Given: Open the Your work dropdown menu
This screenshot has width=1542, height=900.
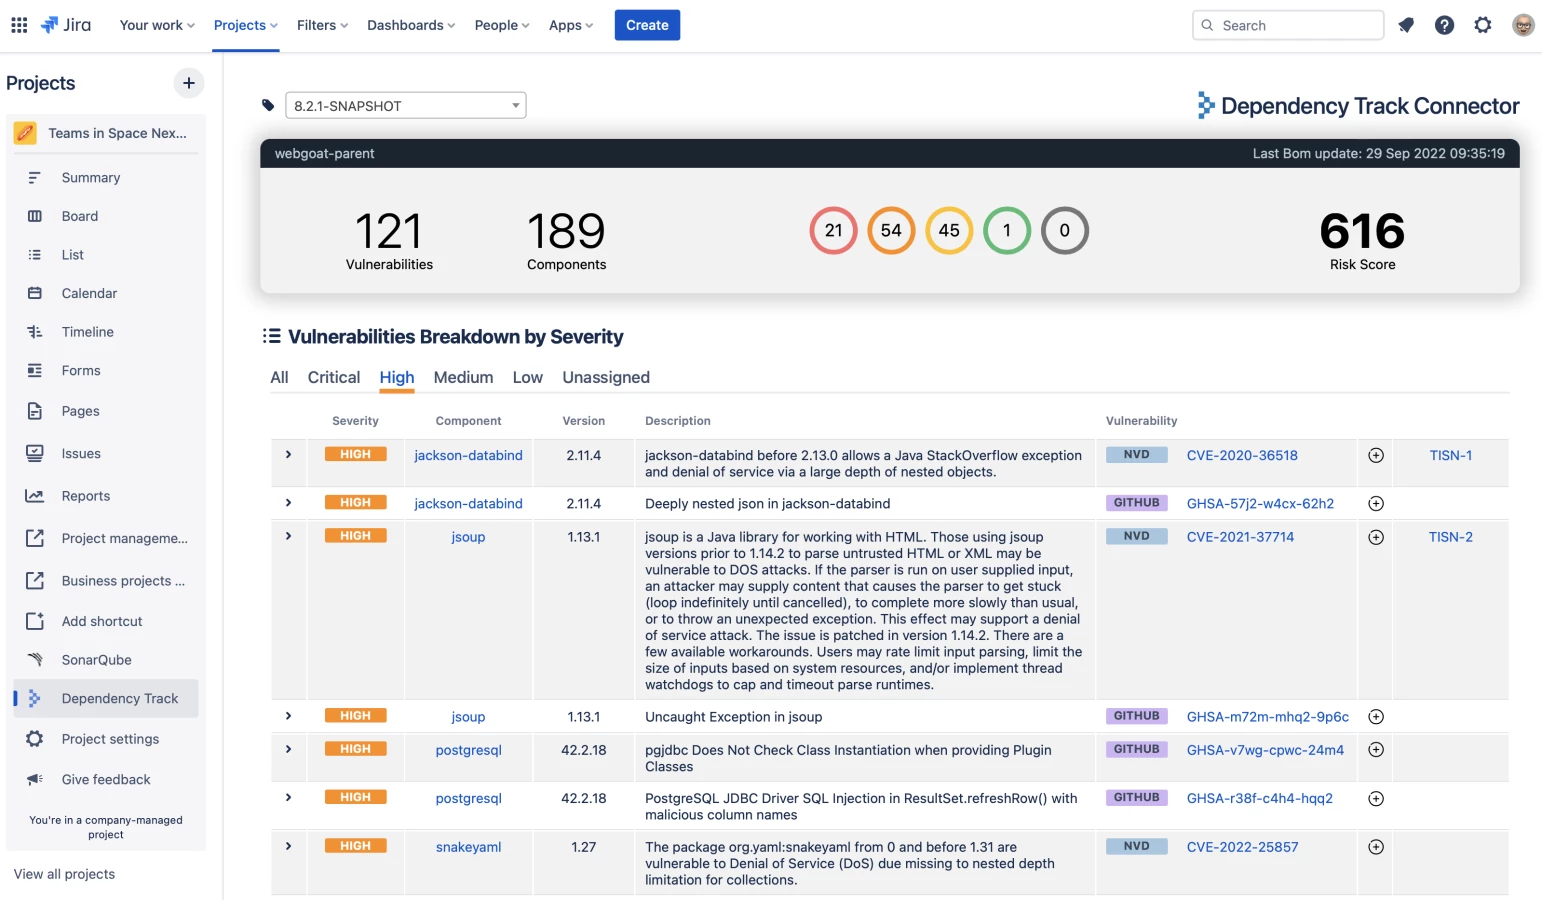Looking at the screenshot, I should coord(157,25).
